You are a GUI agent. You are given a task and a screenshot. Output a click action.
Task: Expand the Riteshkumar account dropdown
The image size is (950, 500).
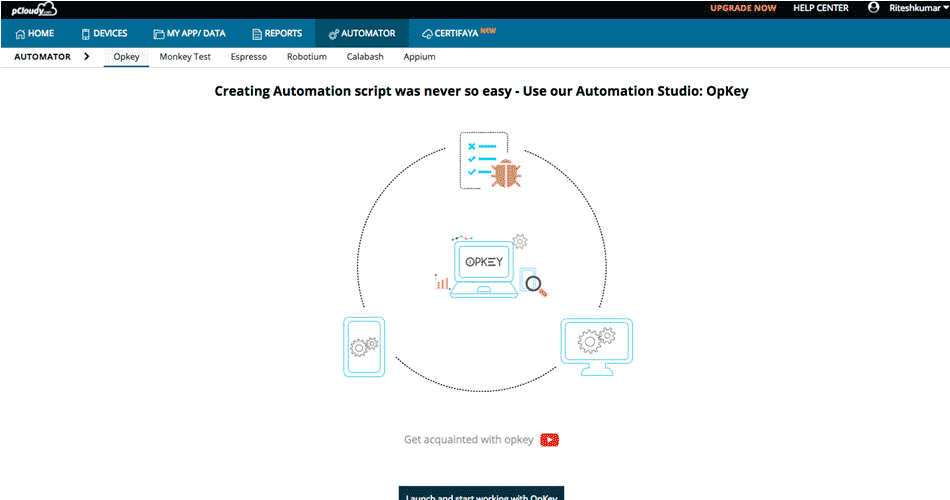point(918,8)
